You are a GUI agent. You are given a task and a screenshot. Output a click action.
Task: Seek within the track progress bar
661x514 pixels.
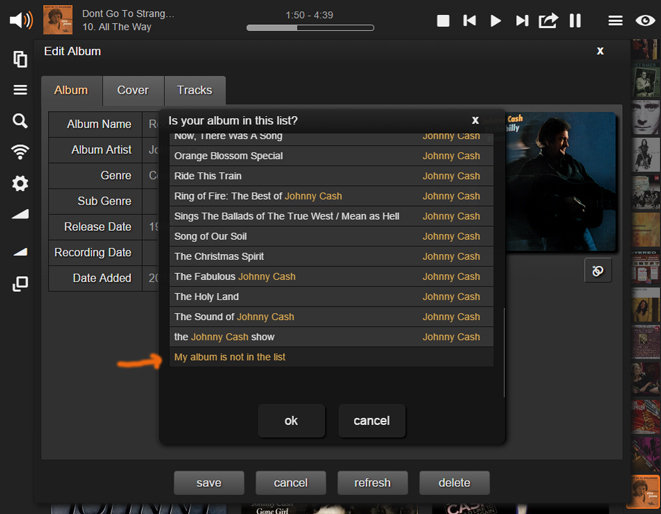[310, 28]
